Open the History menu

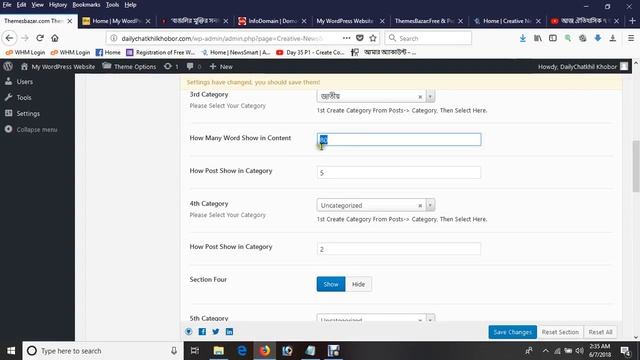(x=58, y=5)
